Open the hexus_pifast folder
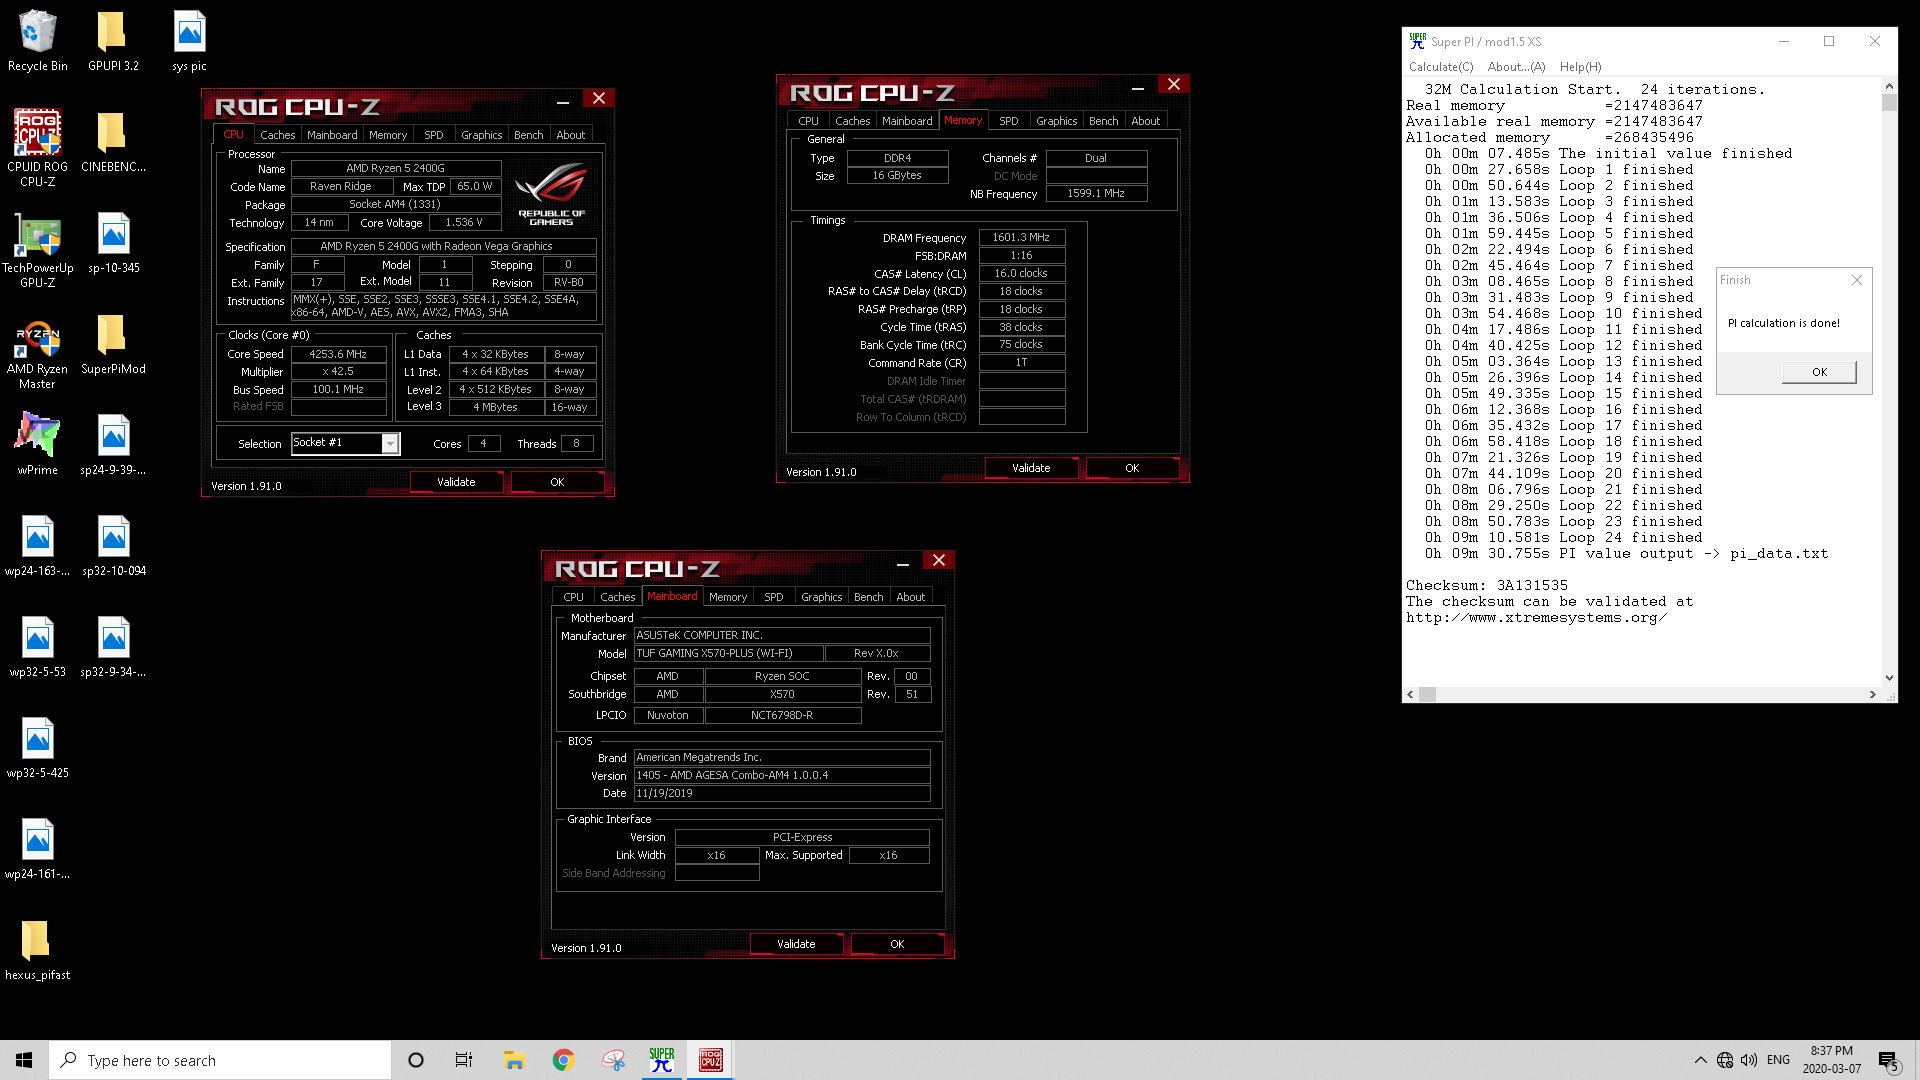 click(x=37, y=951)
